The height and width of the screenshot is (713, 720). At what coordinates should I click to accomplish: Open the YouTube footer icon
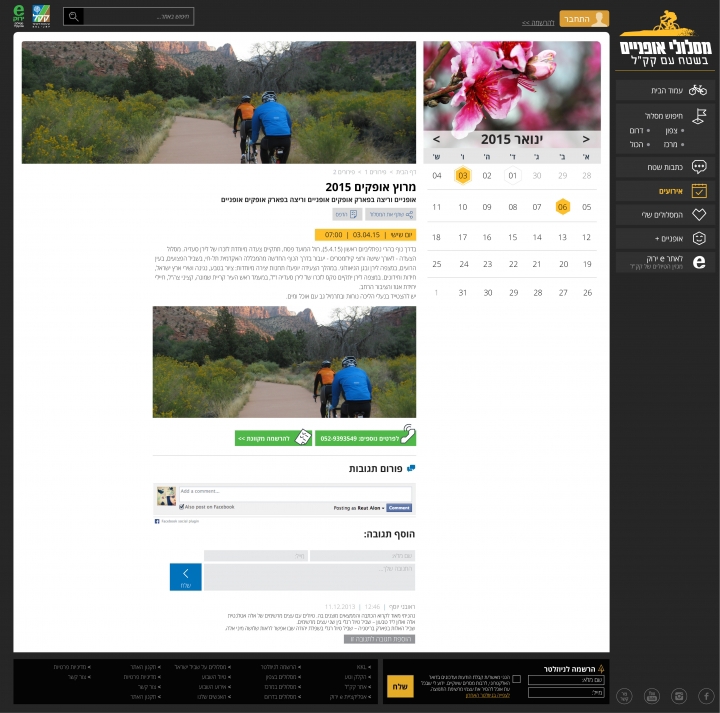point(652,696)
